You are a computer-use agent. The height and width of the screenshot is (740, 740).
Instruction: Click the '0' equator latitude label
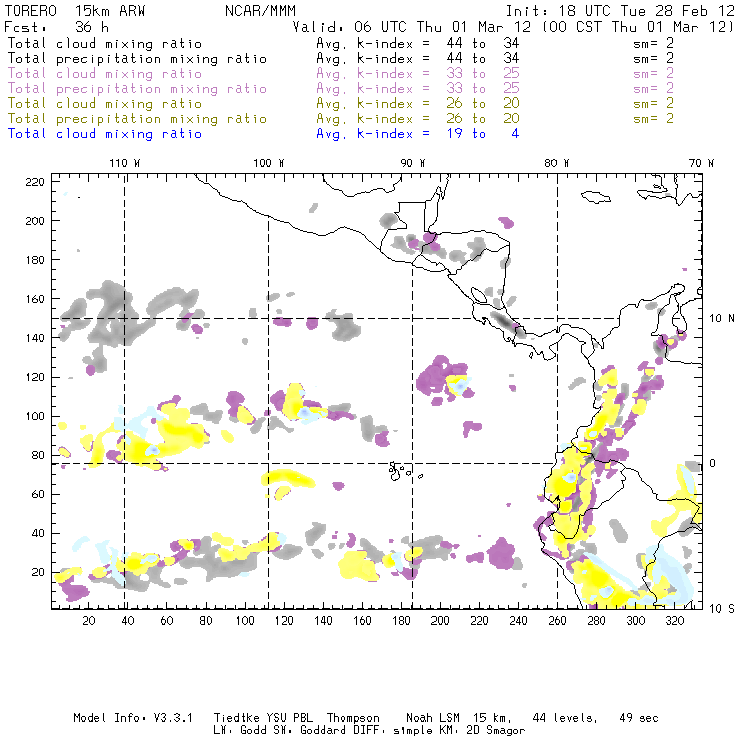coord(713,463)
